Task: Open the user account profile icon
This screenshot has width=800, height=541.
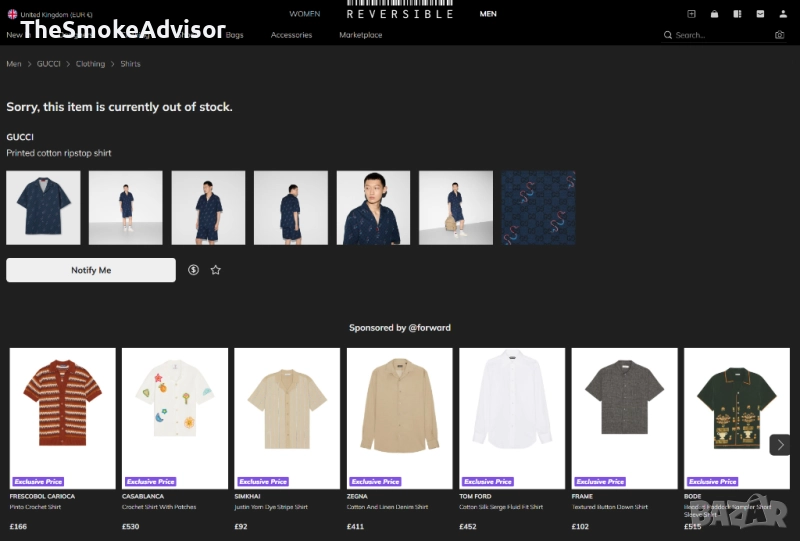Action: (783, 14)
